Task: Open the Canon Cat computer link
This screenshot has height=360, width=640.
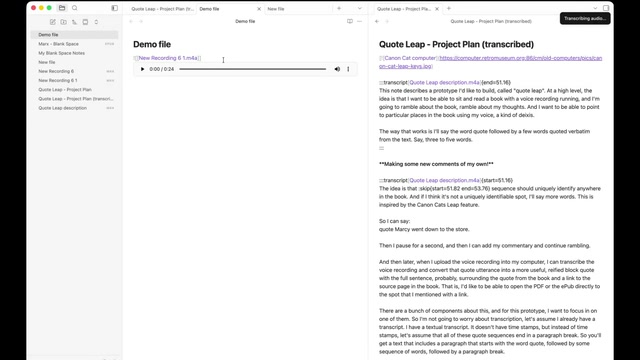Action: (410, 58)
